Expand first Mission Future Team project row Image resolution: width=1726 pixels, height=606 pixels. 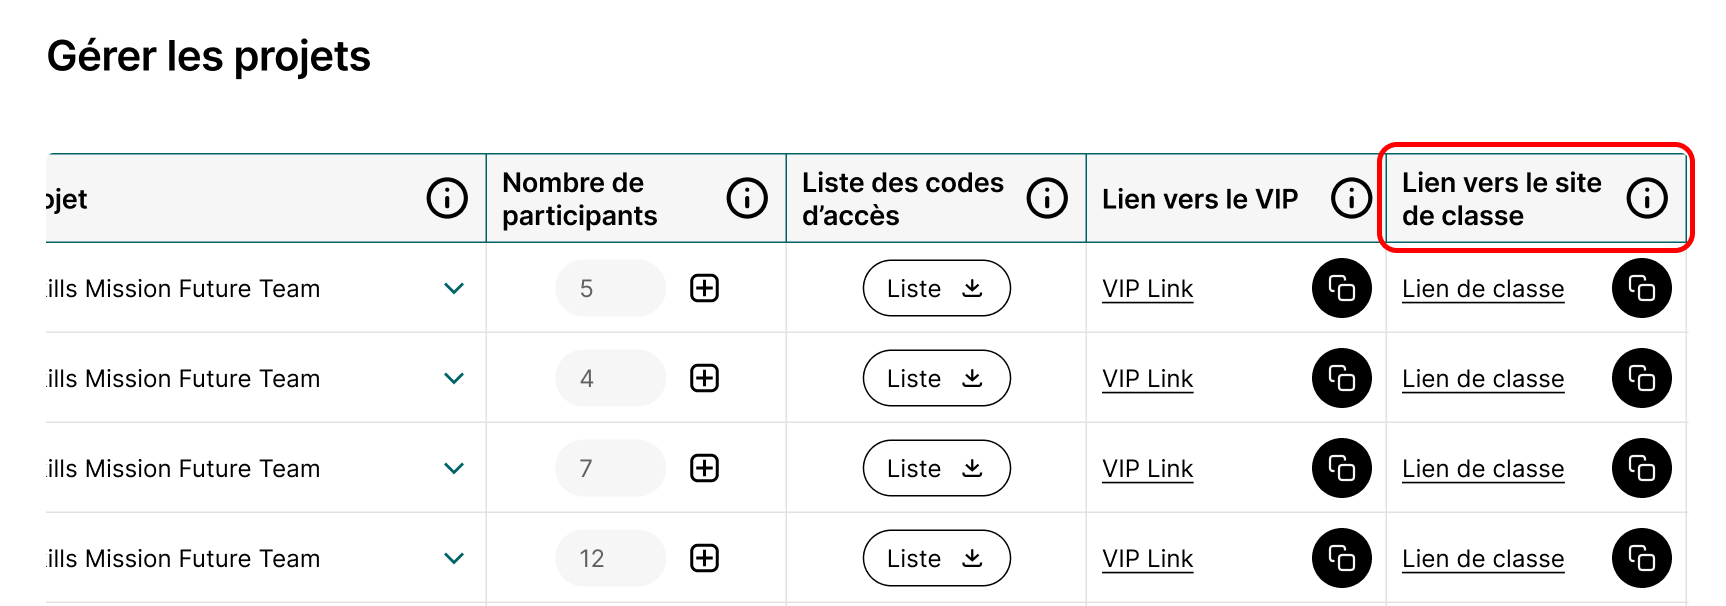click(x=454, y=288)
